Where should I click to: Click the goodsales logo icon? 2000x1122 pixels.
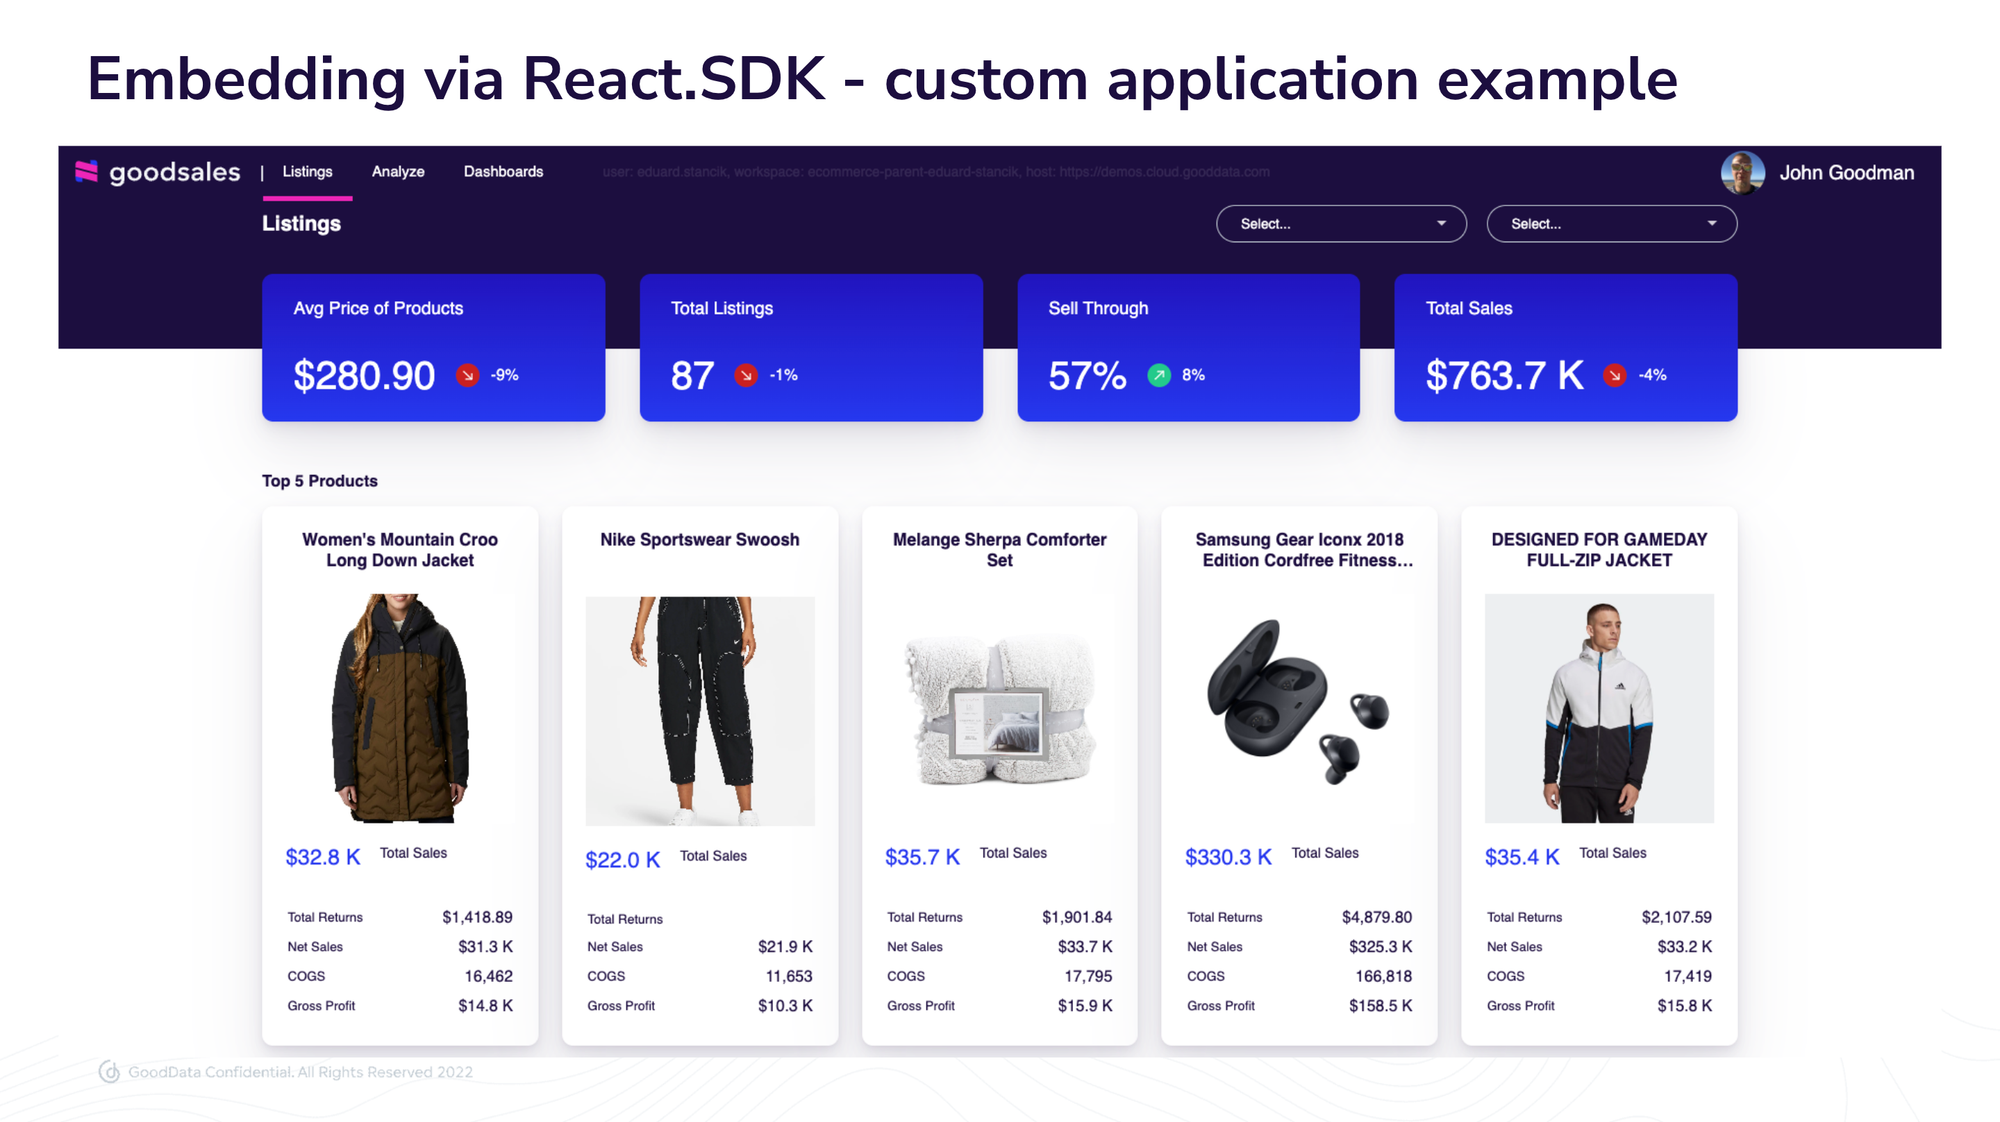(88, 171)
